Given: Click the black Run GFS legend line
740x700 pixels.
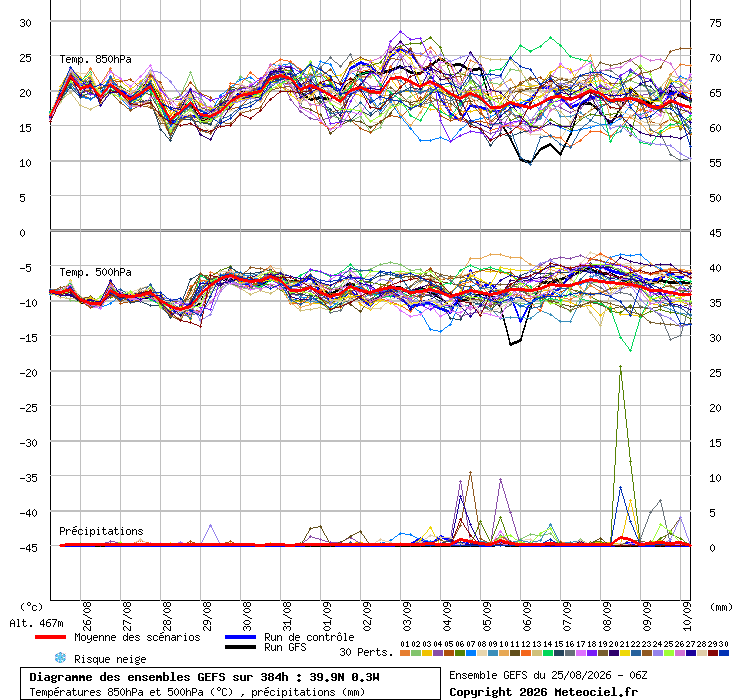Looking at the screenshot, I should point(241,647).
